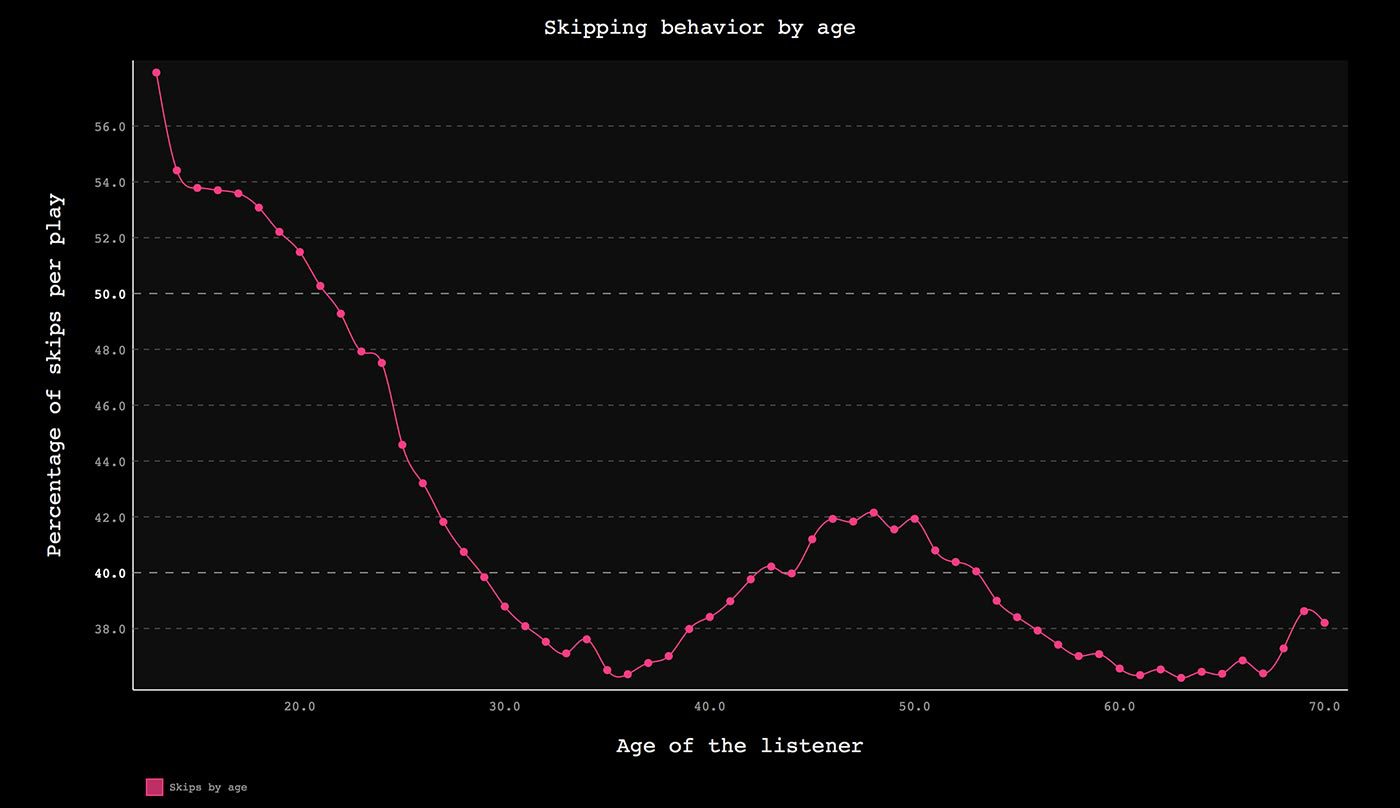Screen dimensions: 1400x808
Task: Select the "40.0" label on the x-axis
Action: [x=710, y=707]
